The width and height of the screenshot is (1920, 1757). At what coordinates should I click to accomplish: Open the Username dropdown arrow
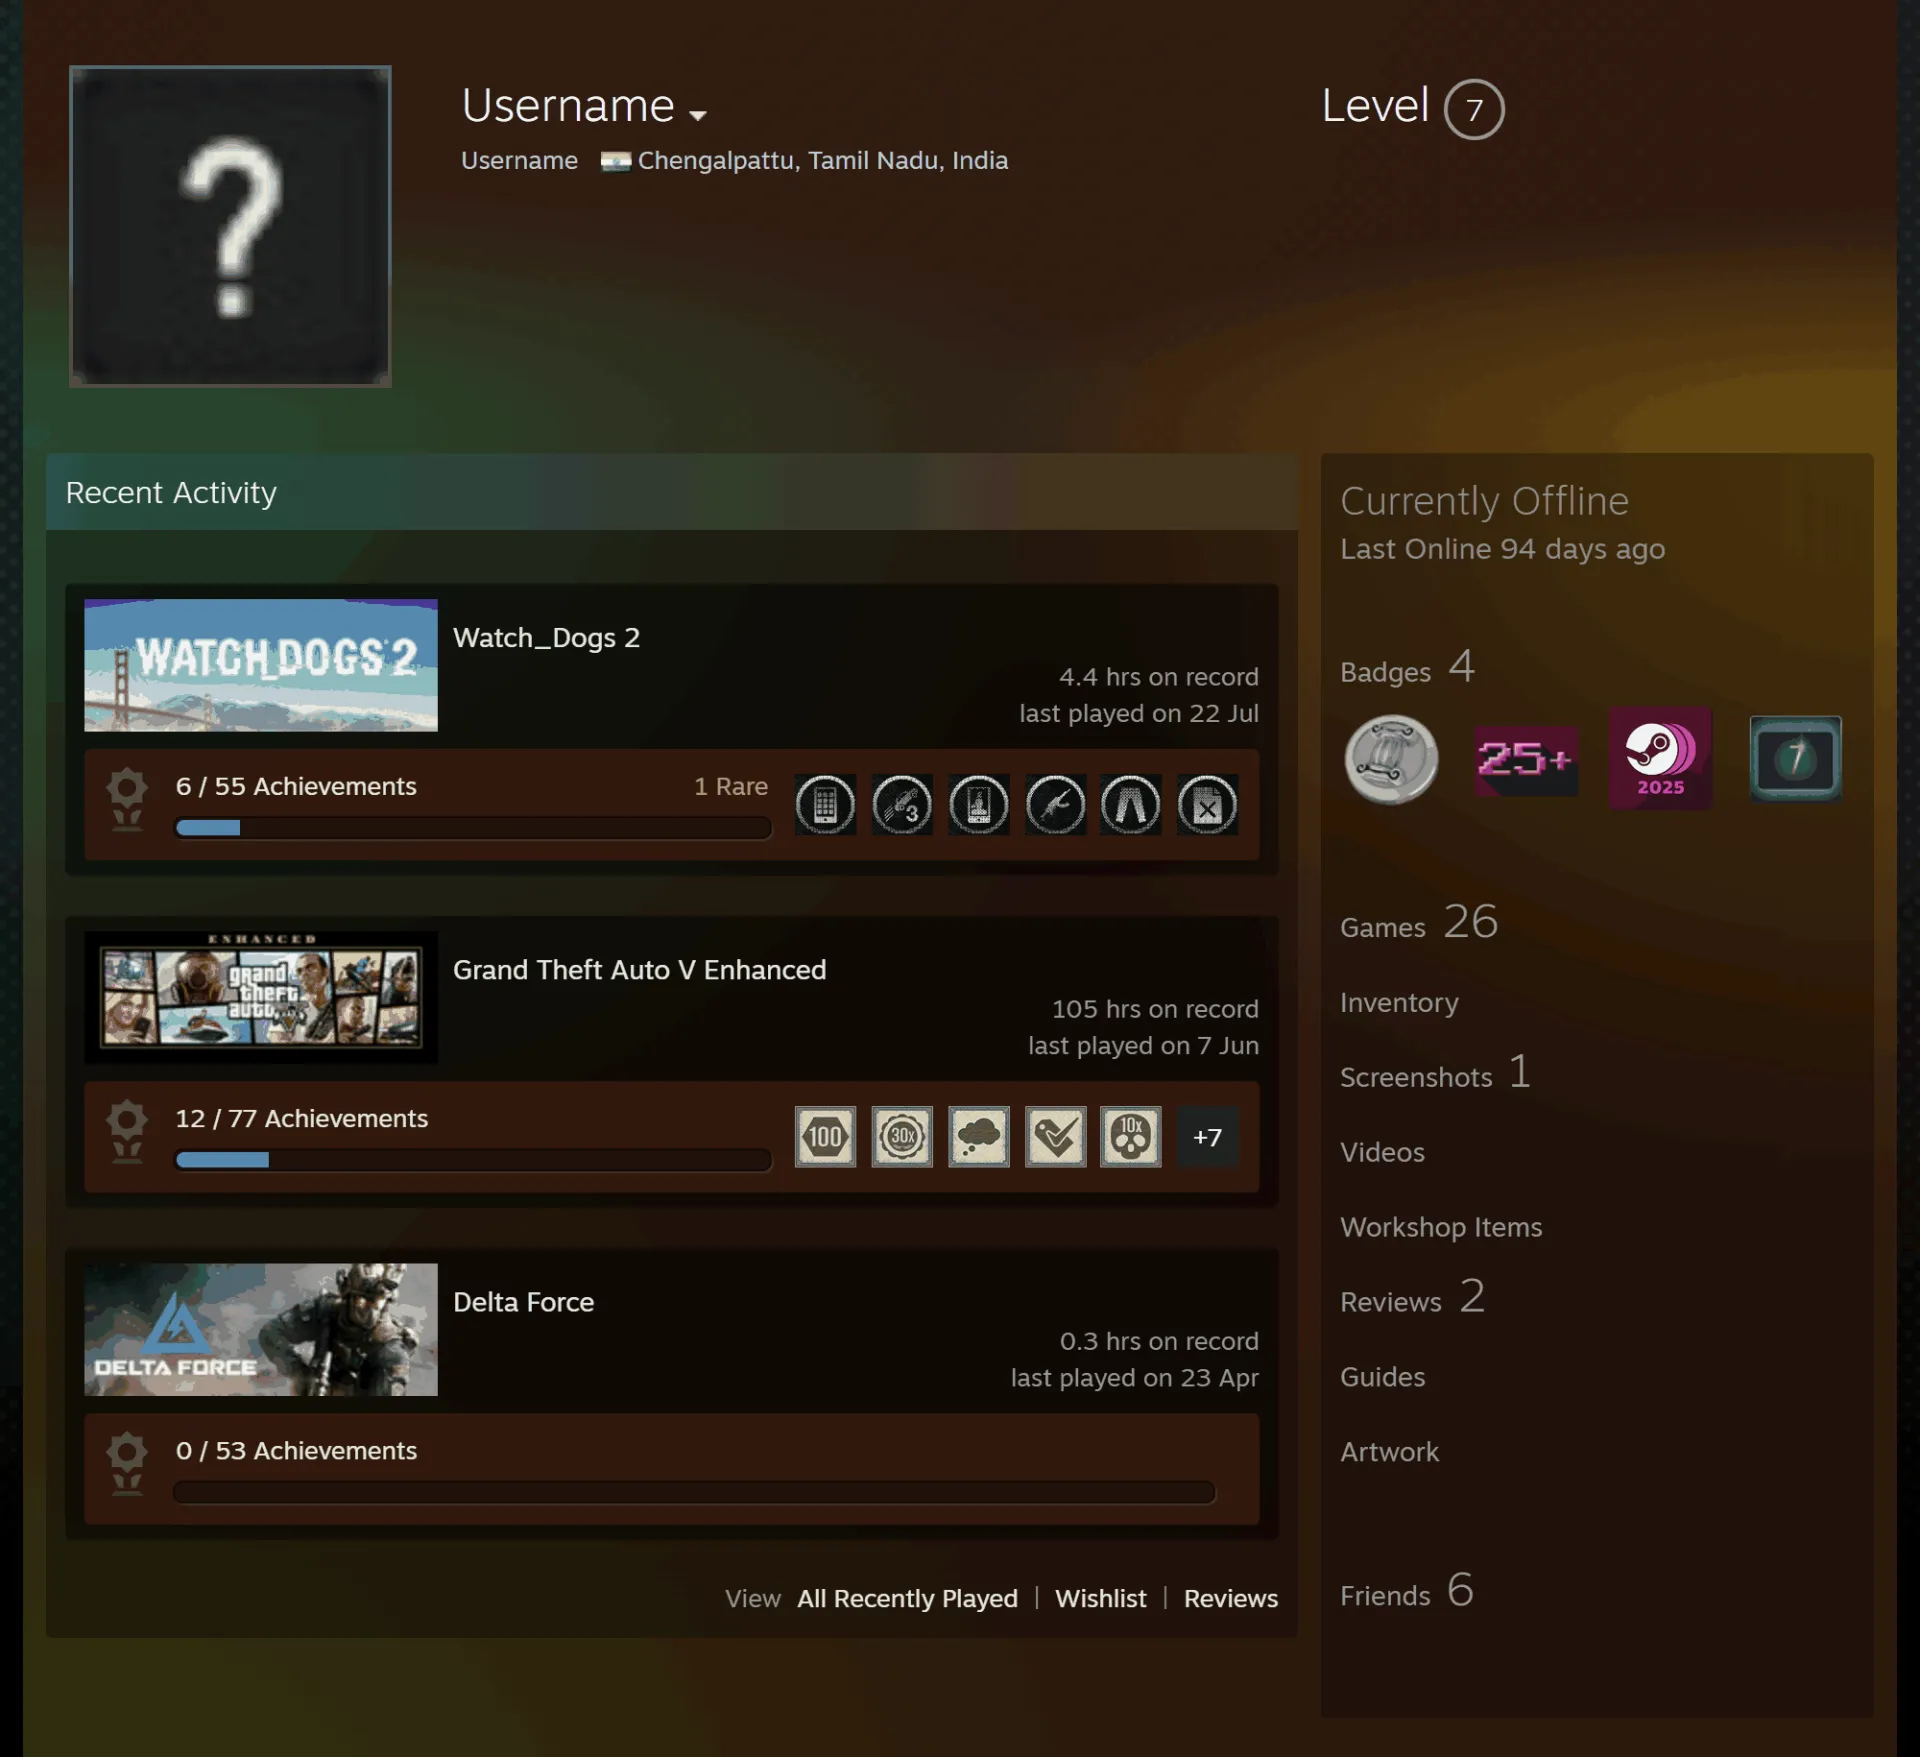click(698, 115)
